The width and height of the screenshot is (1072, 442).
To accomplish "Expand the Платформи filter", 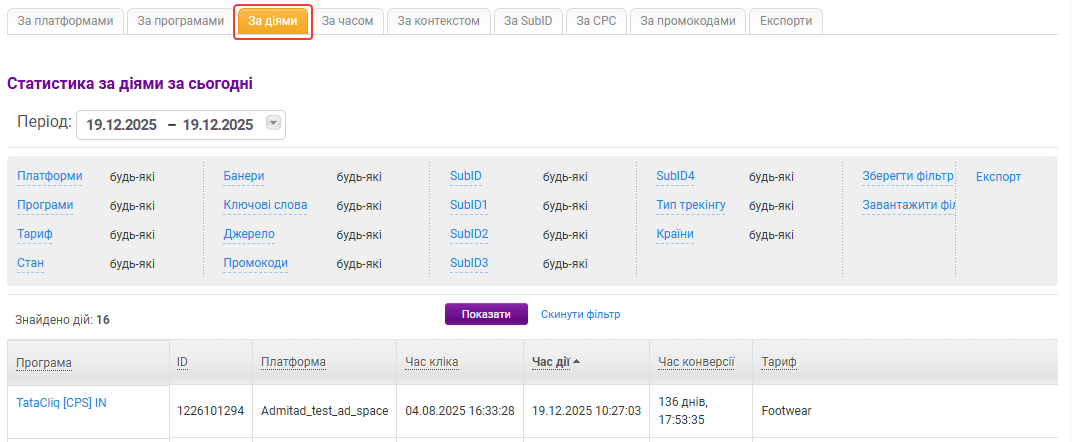I will coord(49,176).
